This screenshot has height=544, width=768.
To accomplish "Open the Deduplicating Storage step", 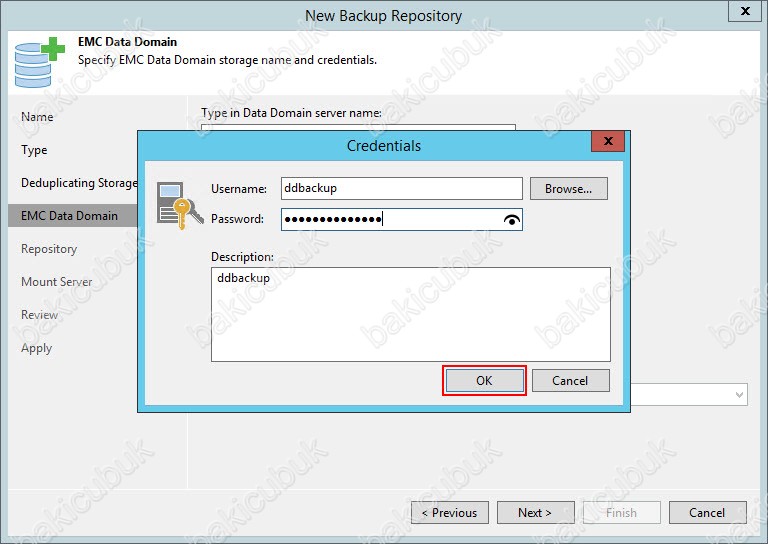I will click(x=78, y=183).
